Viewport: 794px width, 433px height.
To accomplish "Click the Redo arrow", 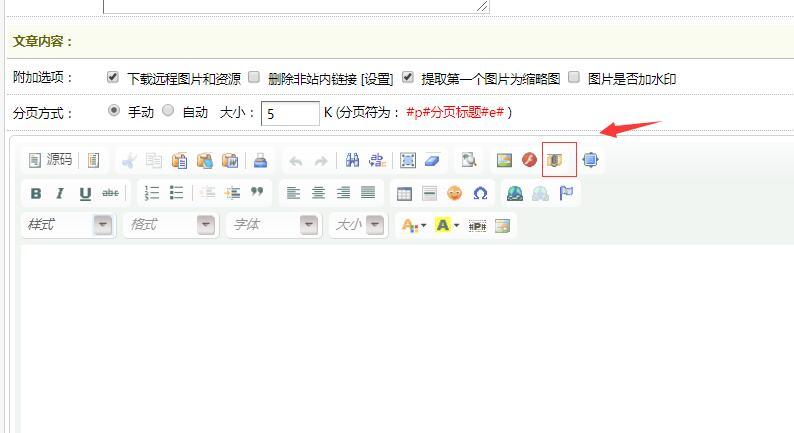I will [321, 161].
